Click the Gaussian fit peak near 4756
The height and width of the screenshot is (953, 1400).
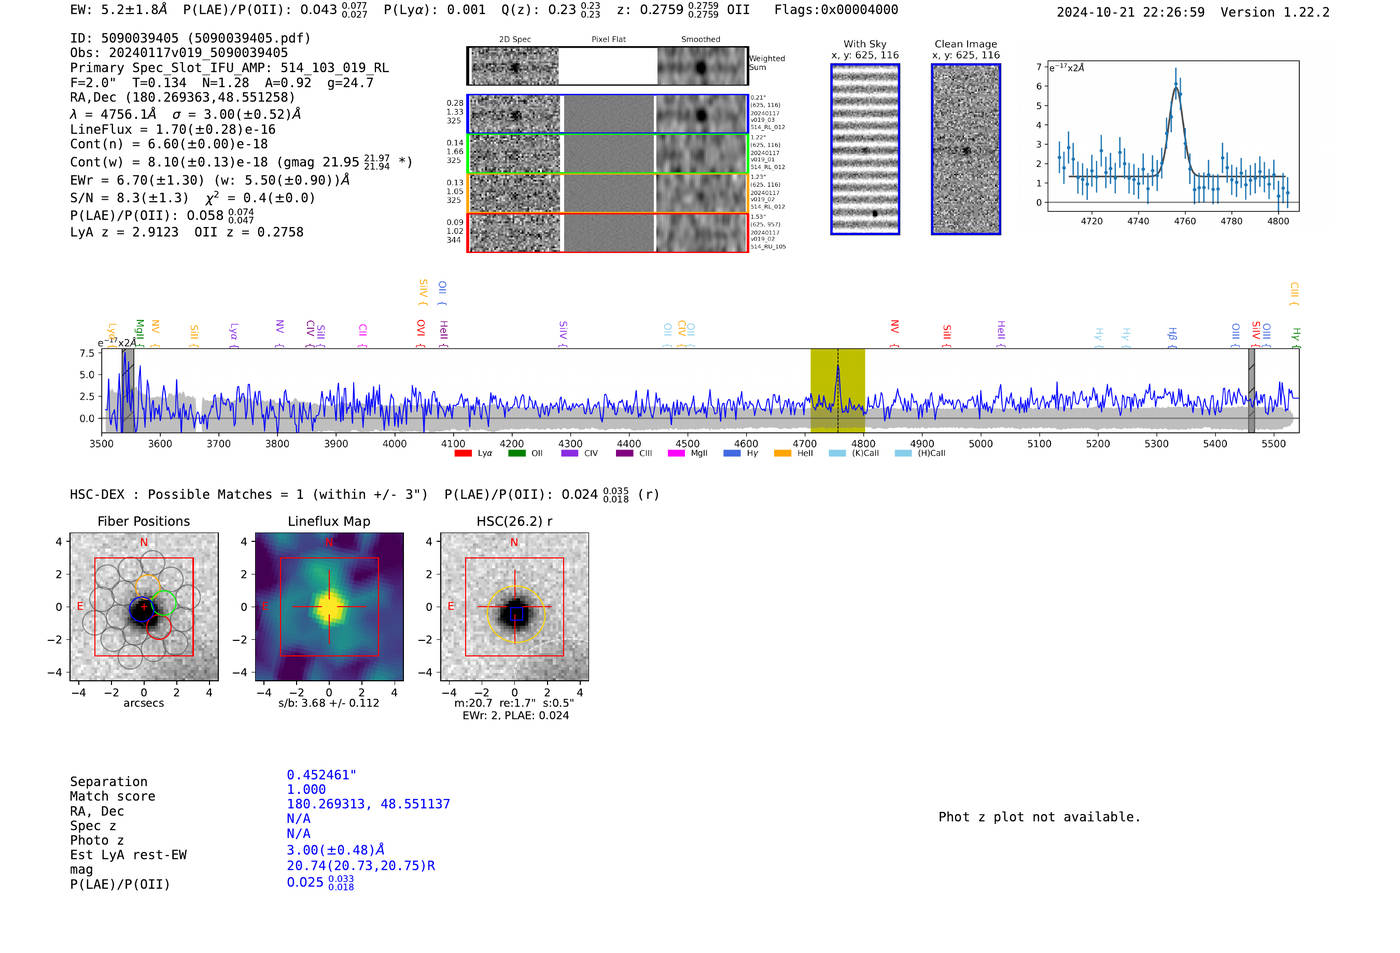(x=1176, y=88)
